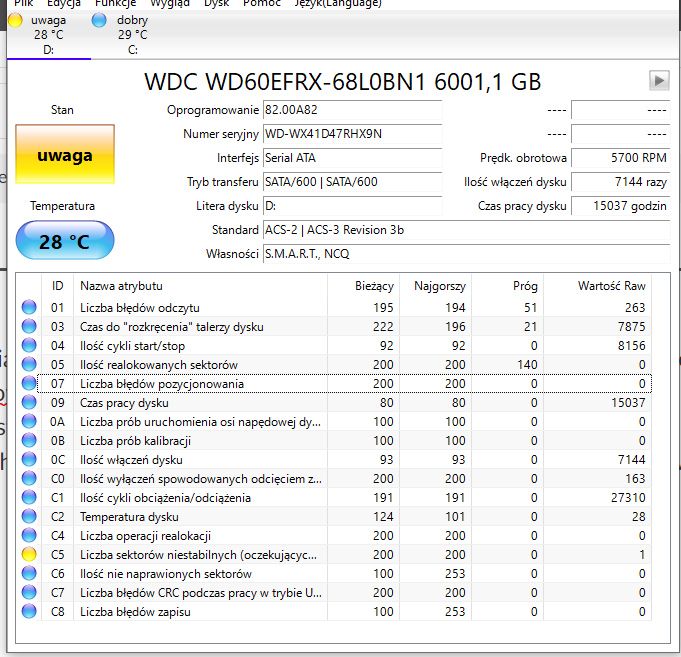Select row Liczba błędów pozycjonowania
The width and height of the screenshot is (681, 657).
coord(334,383)
